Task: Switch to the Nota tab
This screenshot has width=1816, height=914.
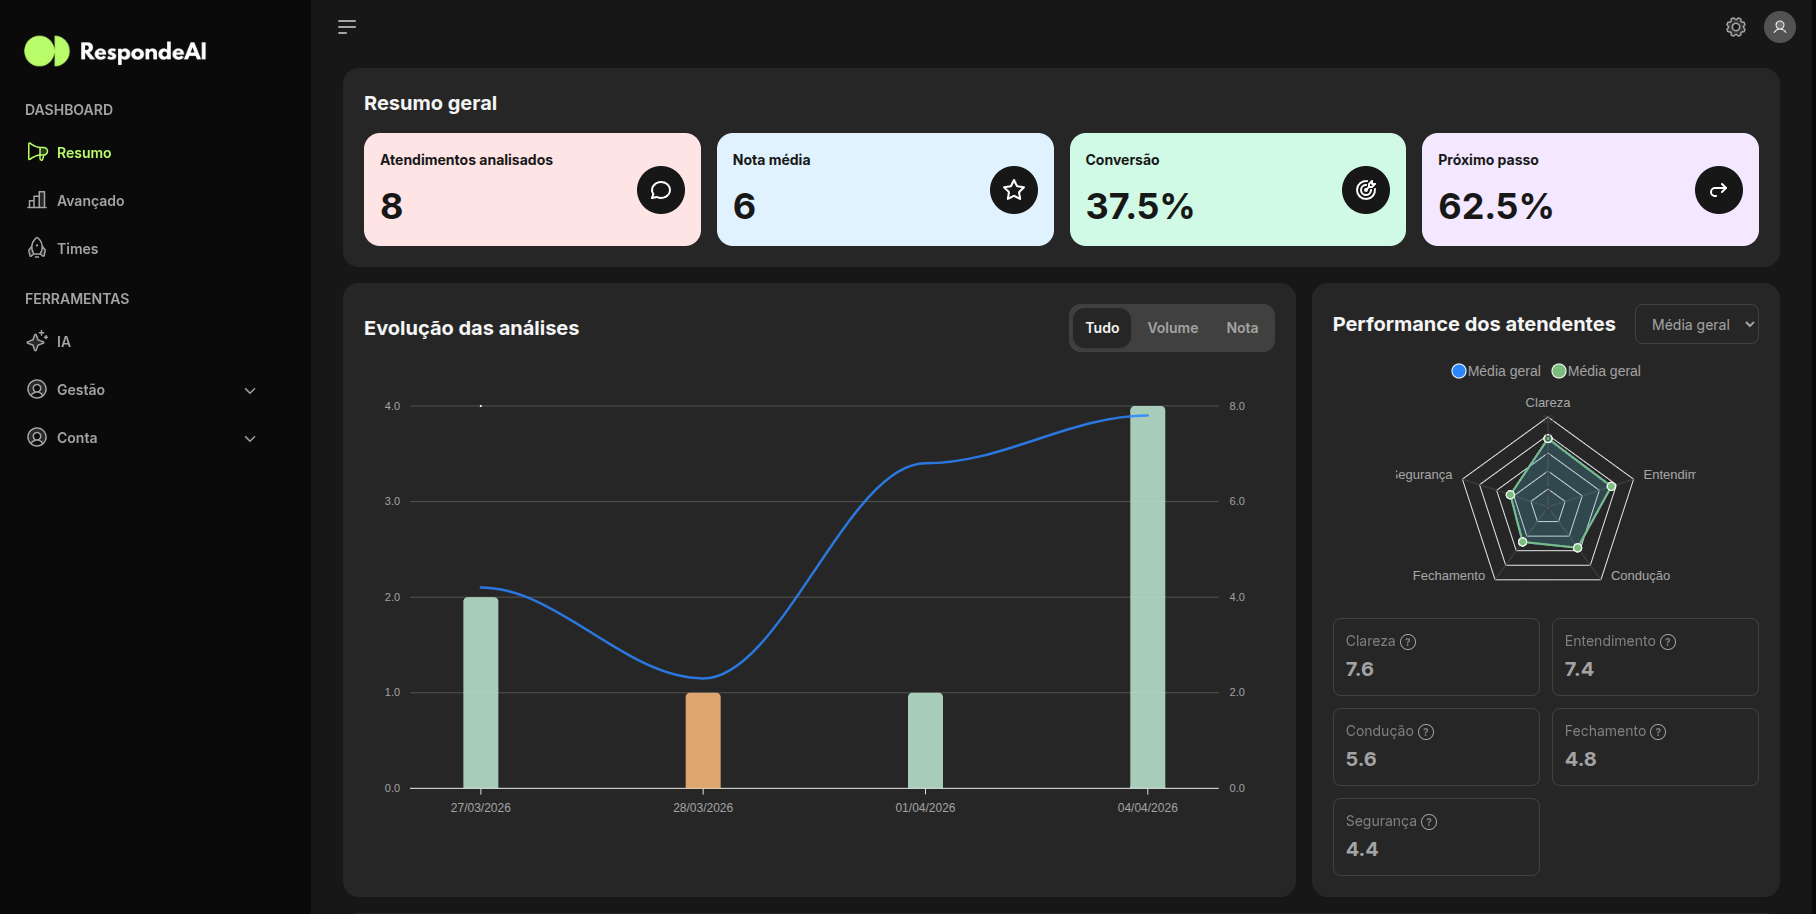Action: point(1241,327)
